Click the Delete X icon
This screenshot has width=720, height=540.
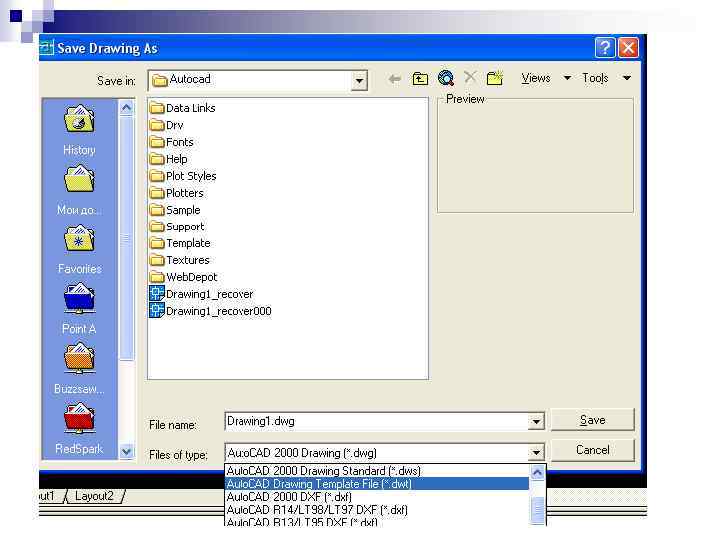click(470, 77)
